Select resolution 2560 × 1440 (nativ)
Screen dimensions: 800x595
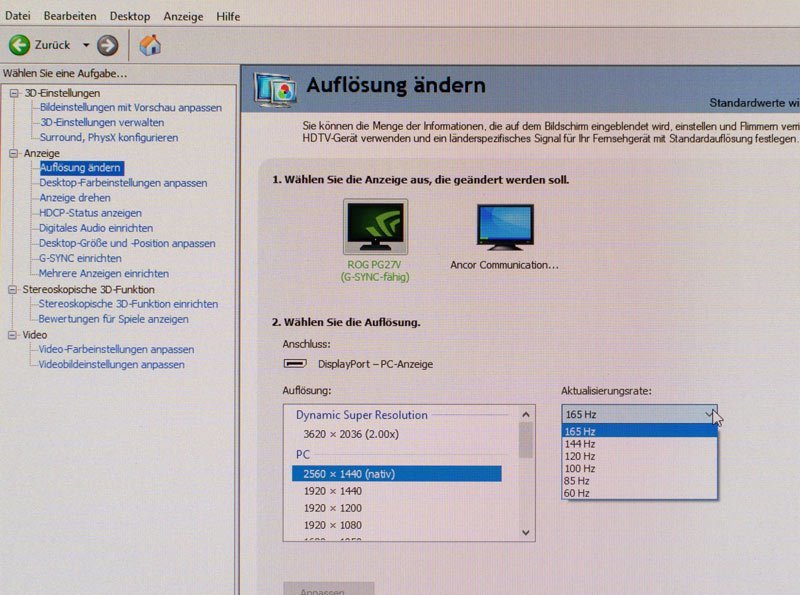click(x=396, y=474)
